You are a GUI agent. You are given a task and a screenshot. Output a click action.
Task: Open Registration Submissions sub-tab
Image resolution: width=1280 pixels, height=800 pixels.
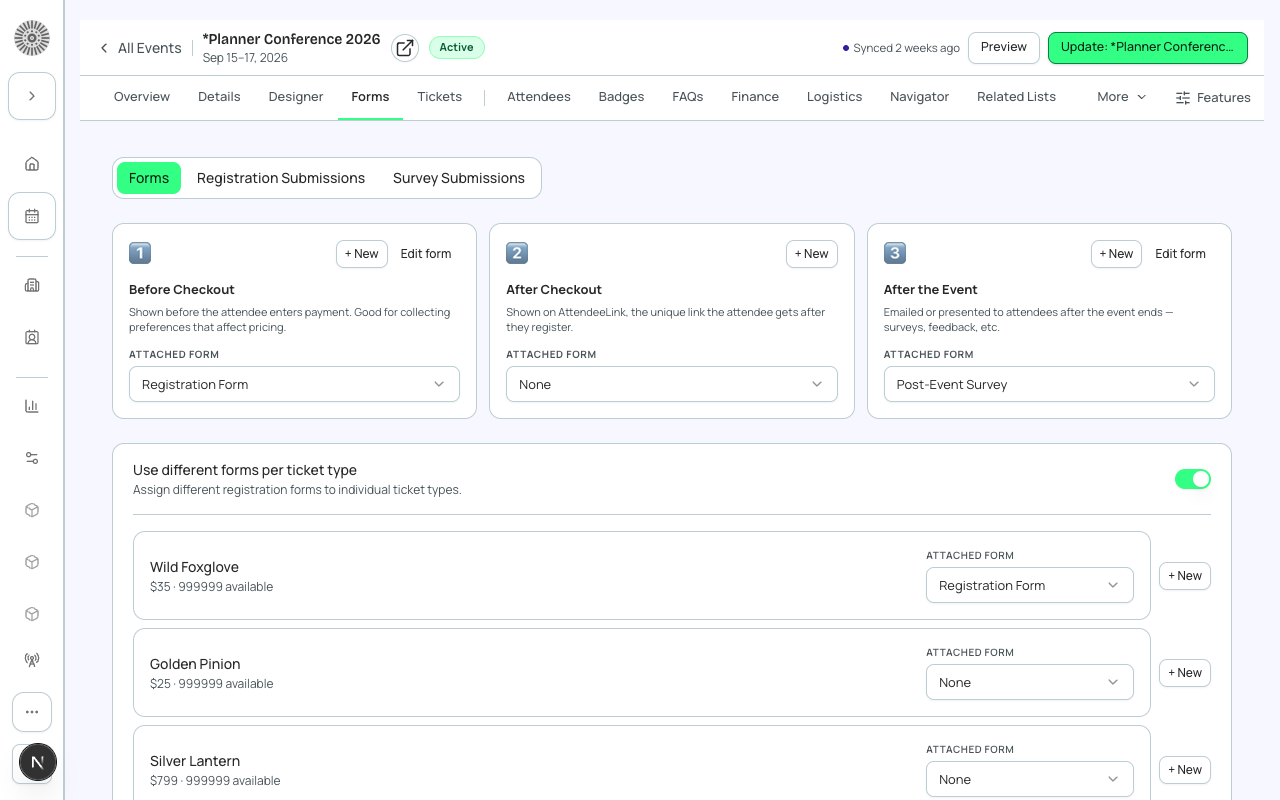(281, 178)
